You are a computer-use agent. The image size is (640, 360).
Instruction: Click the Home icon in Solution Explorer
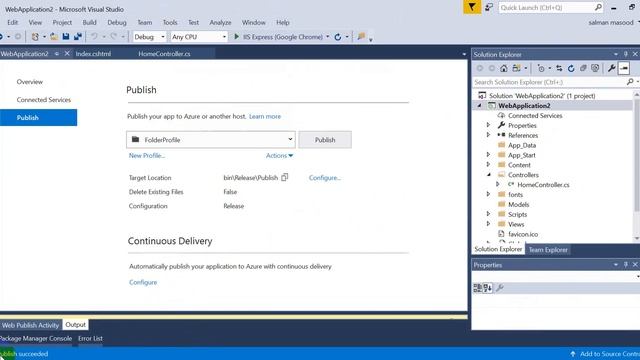pyautogui.click(x=504, y=68)
